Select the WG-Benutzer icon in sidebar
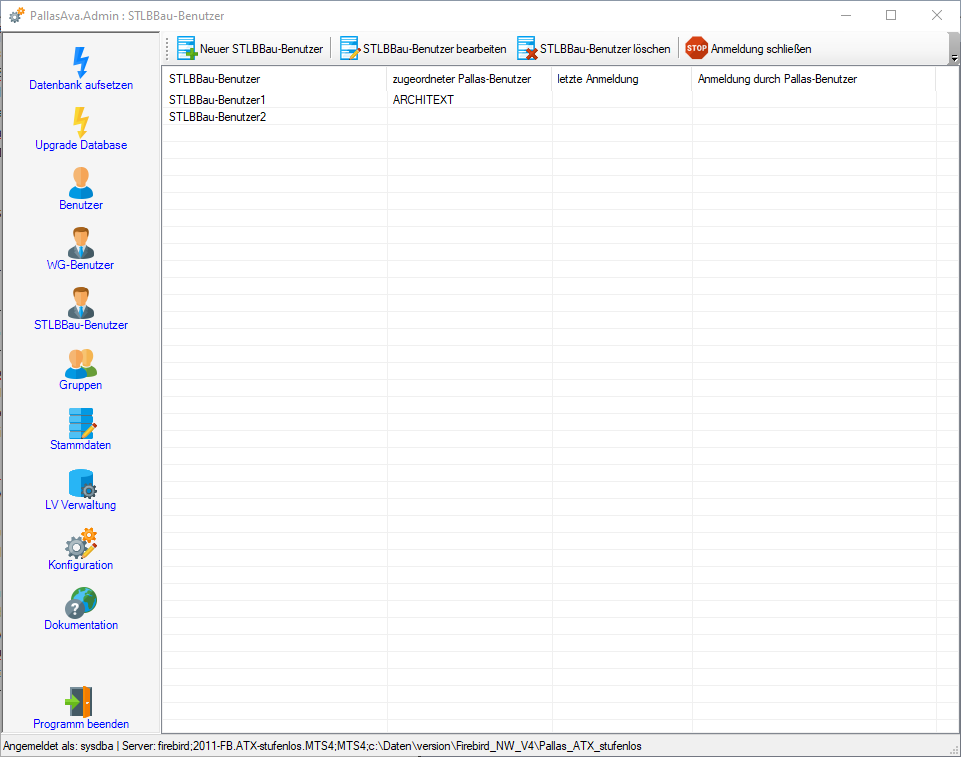 click(x=81, y=242)
